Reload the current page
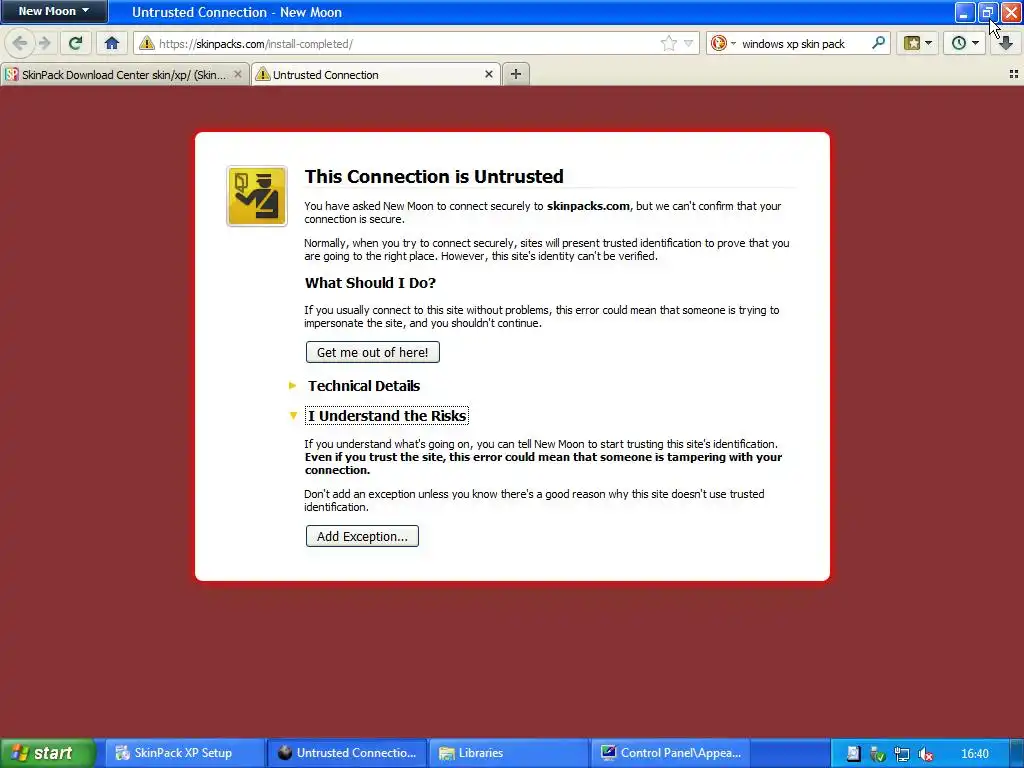Image resolution: width=1024 pixels, height=768 pixels. tap(76, 44)
